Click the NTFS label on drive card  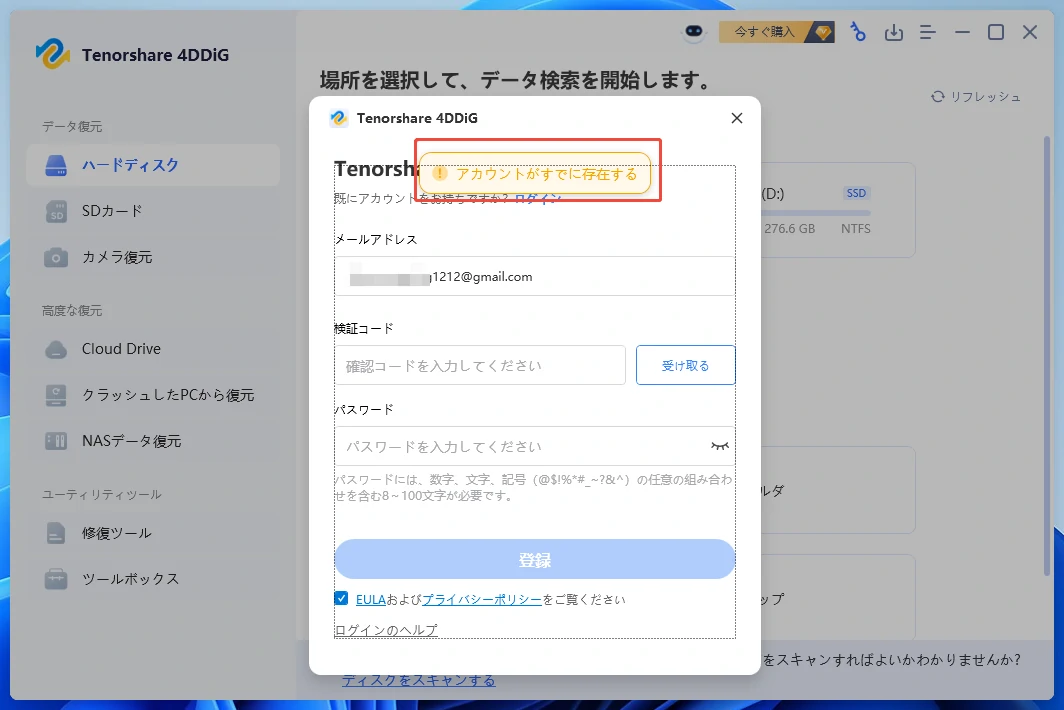(x=856, y=229)
